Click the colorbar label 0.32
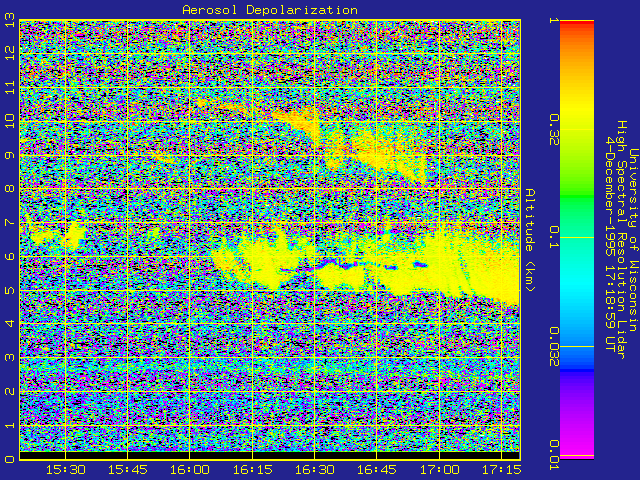This screenshot has width=640, height=480. tap(554, 130)
